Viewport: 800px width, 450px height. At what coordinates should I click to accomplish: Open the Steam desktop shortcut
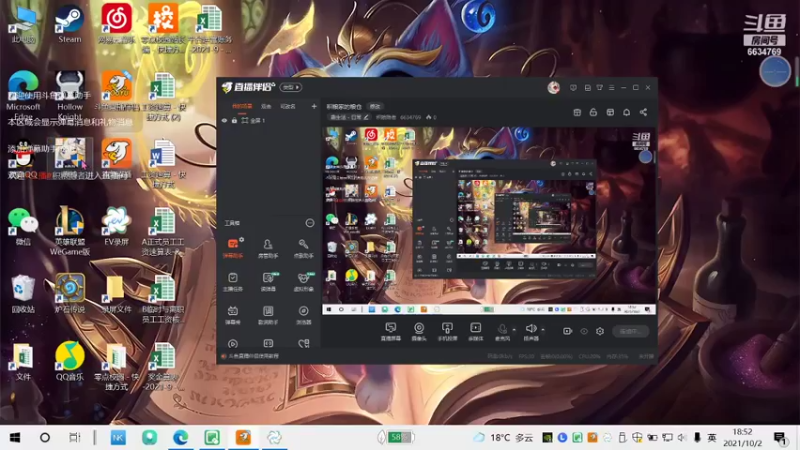[x=69, y=24]
